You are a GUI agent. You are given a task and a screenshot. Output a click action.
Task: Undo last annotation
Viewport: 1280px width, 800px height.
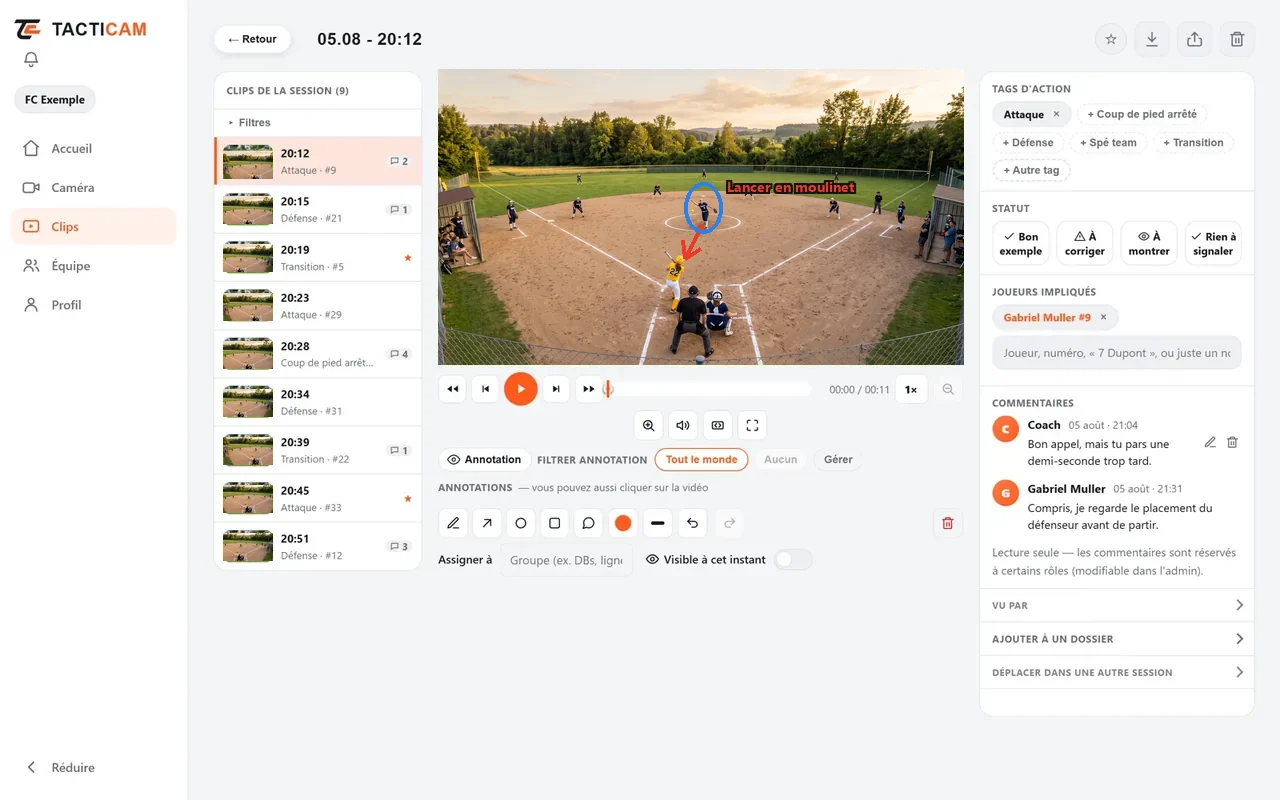pos(692,523)
